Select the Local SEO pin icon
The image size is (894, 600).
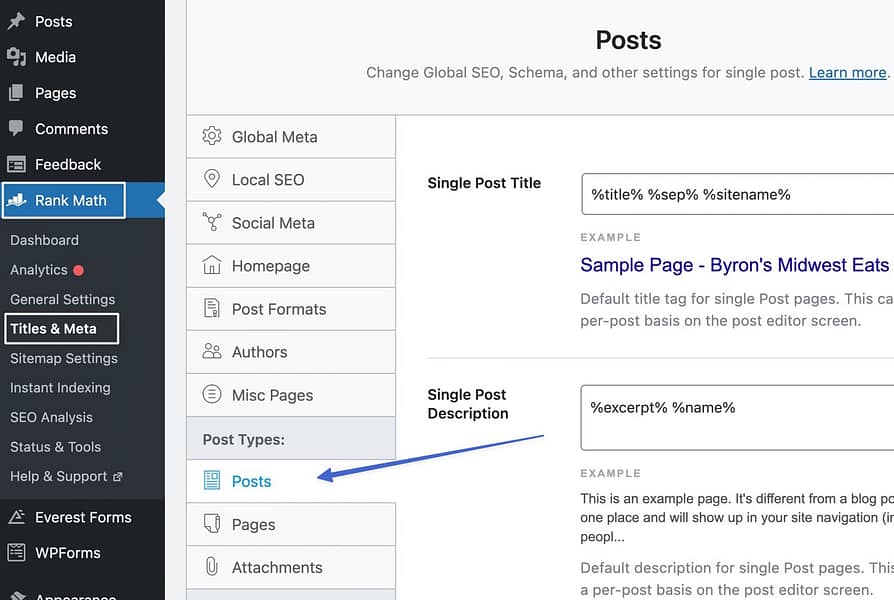[211, 179]
